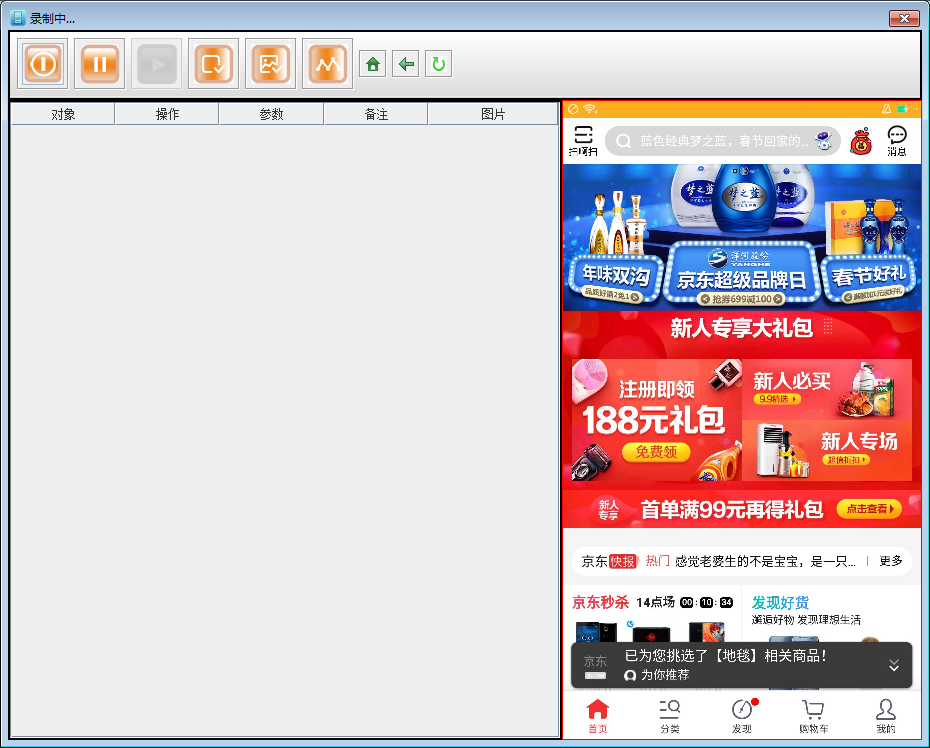Tap the red lucky bag icon
This screenshot has width=930, height=748.
860,141
